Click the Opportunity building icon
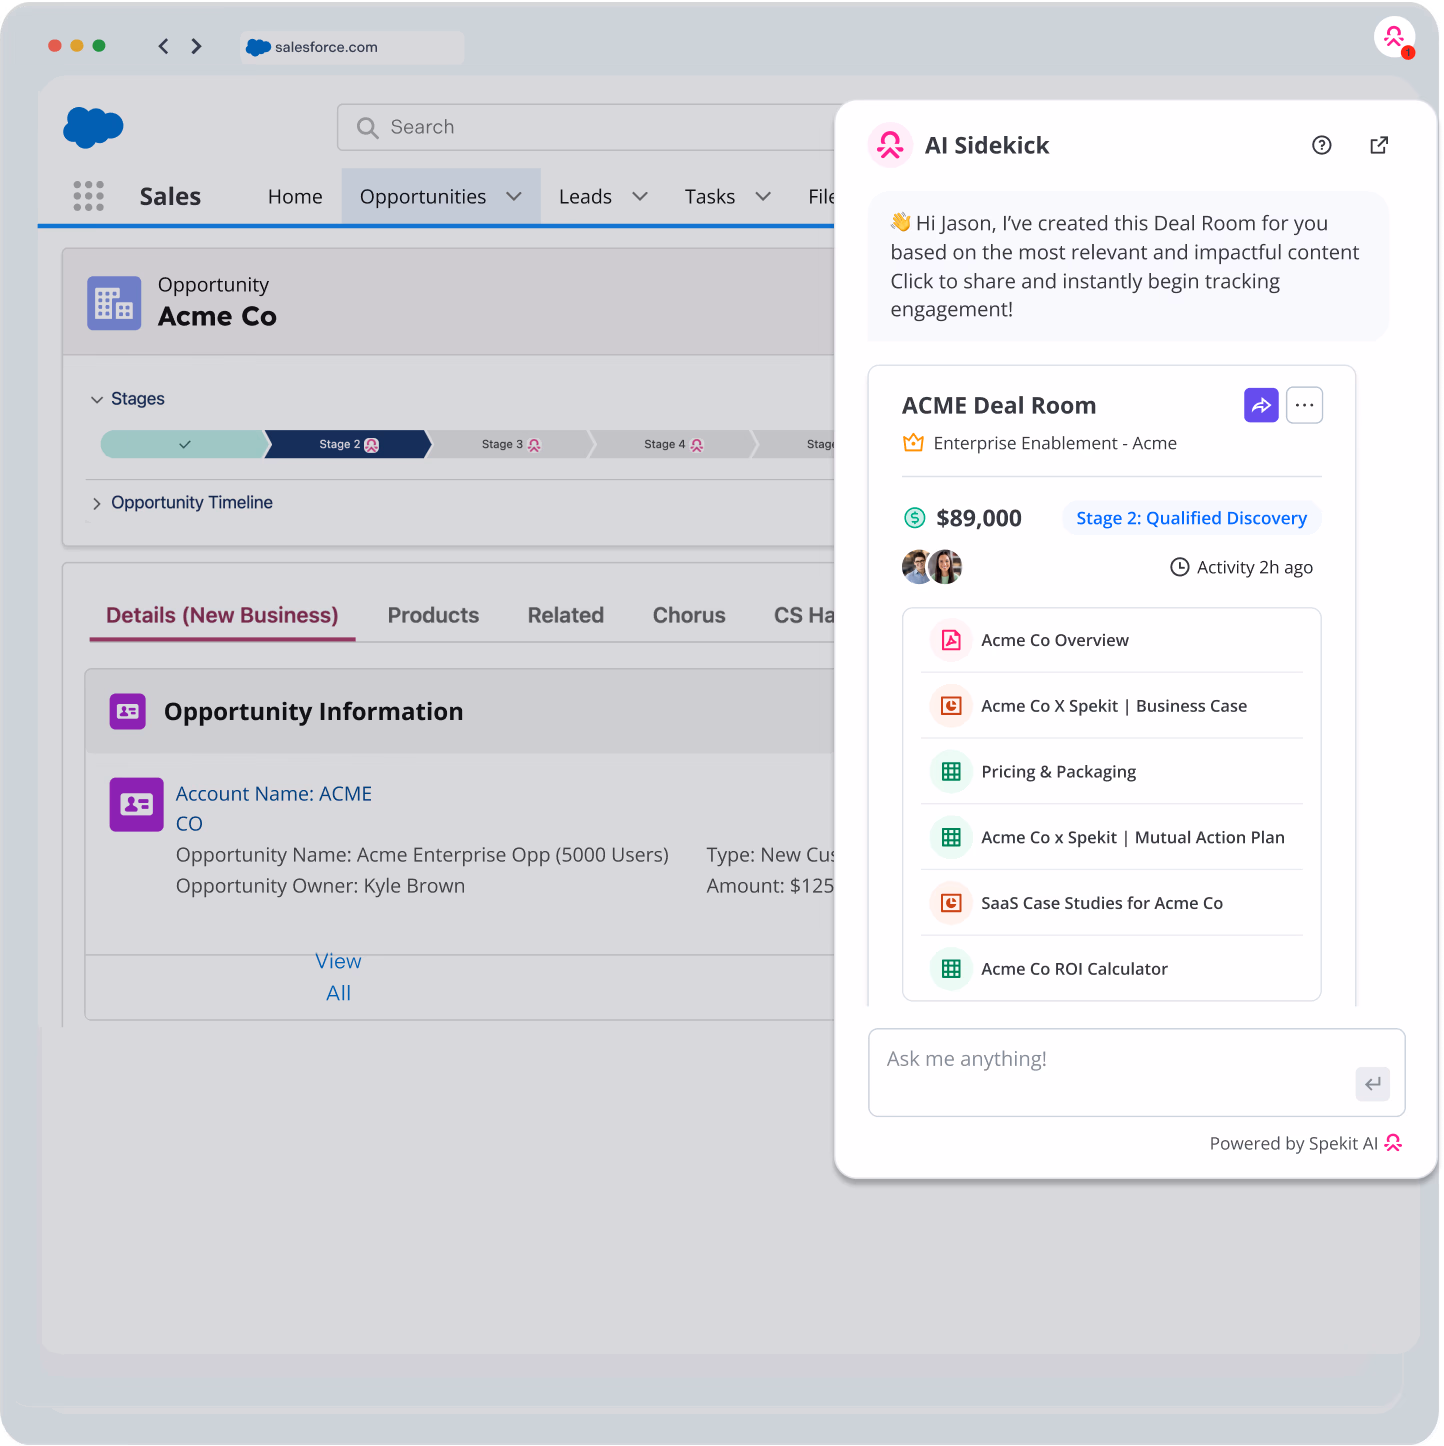The height and width of the screenshot is (1446, 1444). click(114, 303)
